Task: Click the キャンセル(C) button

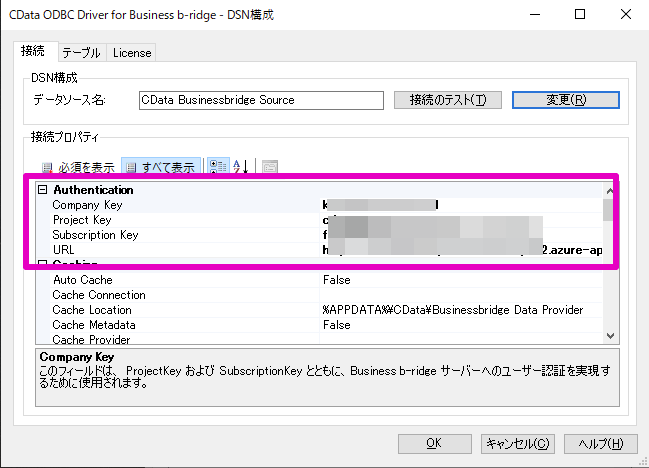Action: click(517, 444)
